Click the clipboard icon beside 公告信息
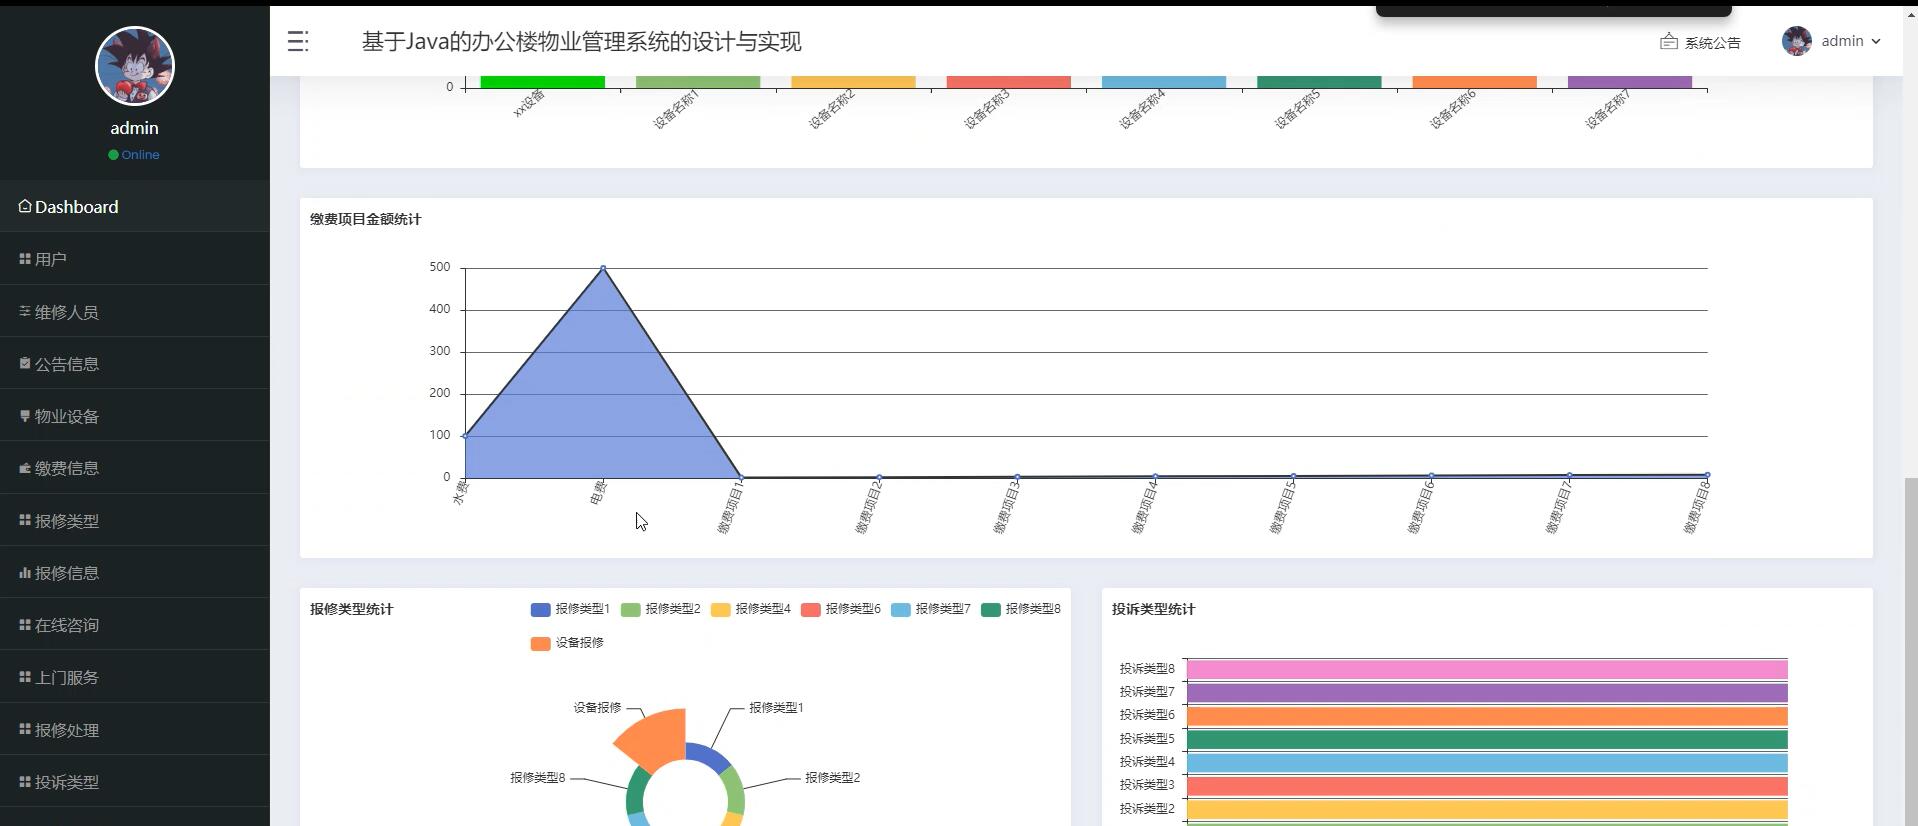Image resolution: width=1918 pixels, height=826 pixels. [25, 363]
